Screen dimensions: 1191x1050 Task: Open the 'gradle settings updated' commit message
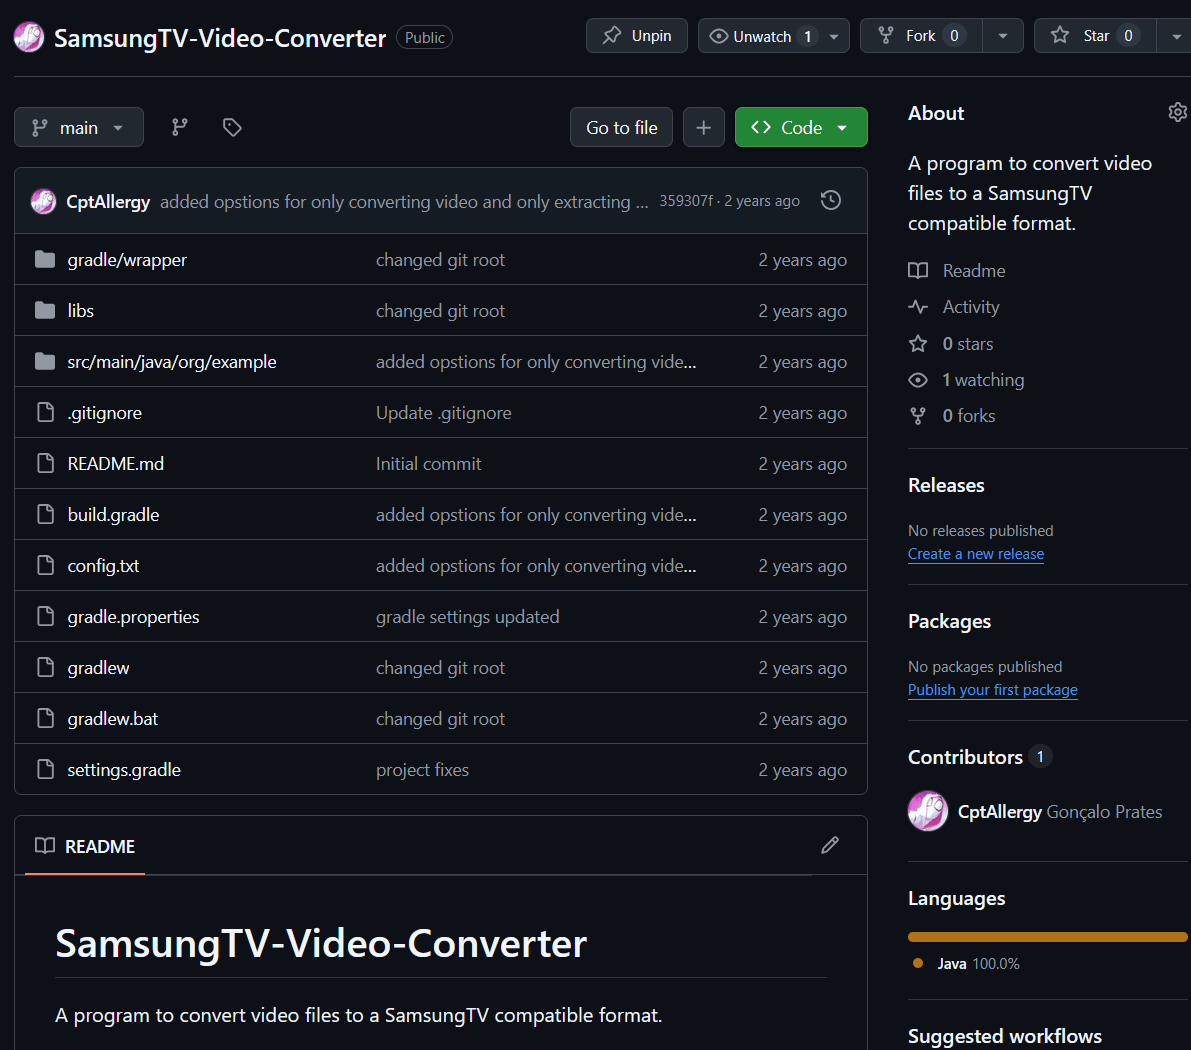[467, 616]
